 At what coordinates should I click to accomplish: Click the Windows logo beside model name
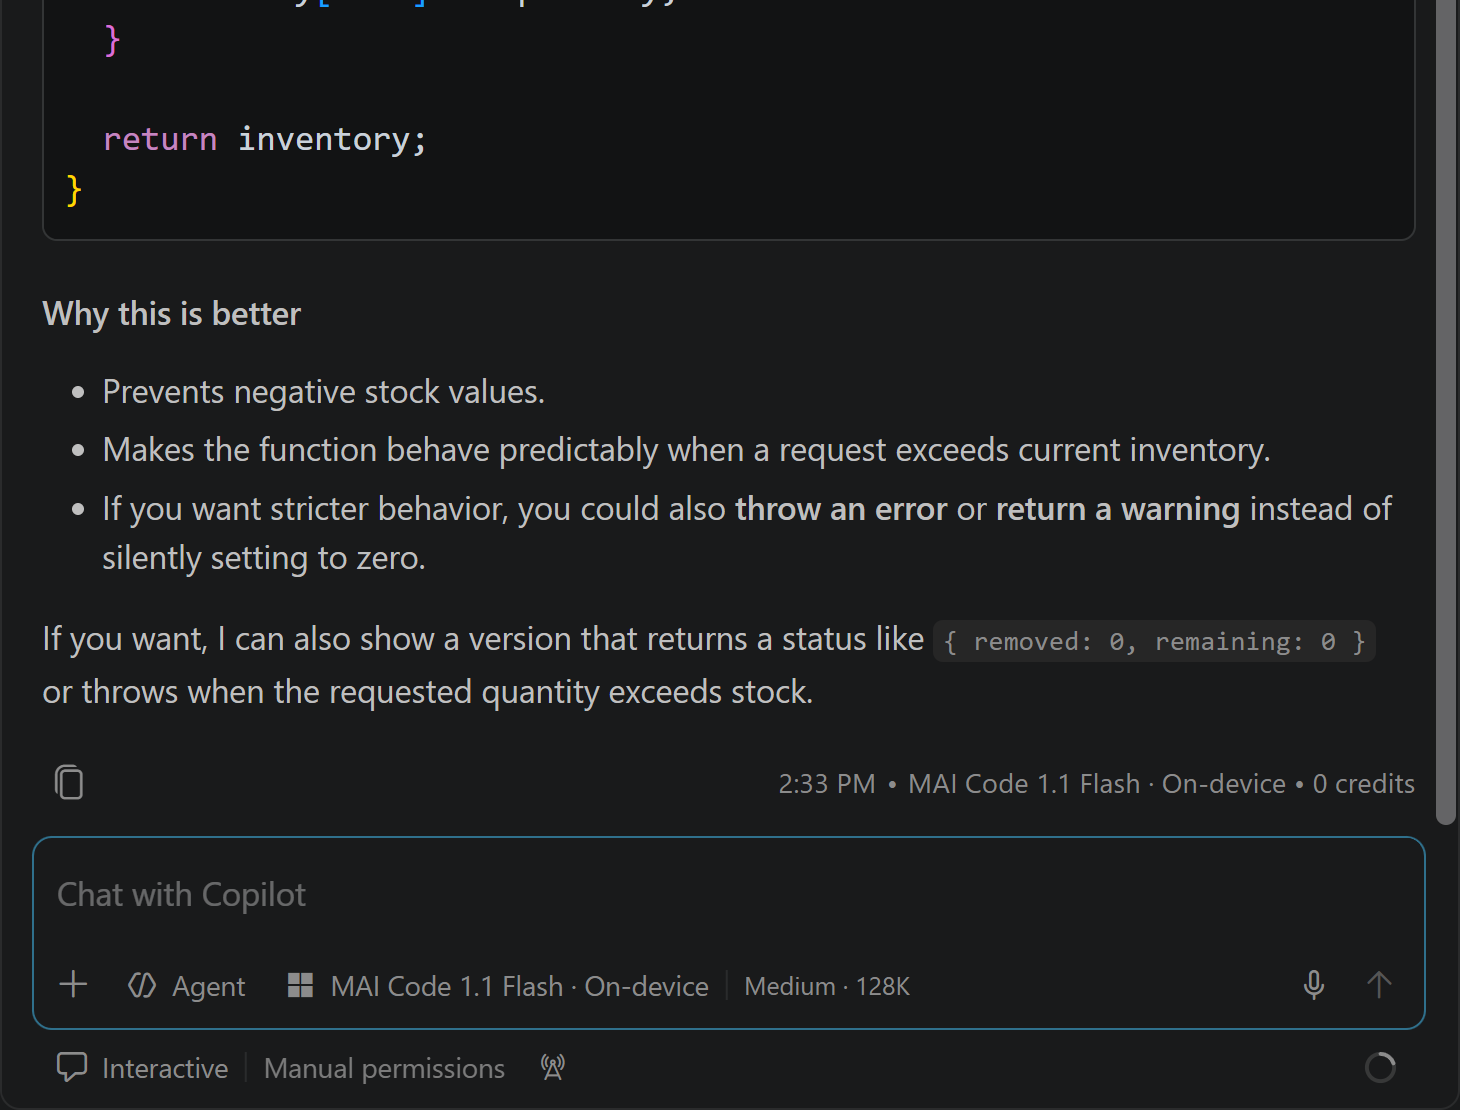[x=300, y=986]
